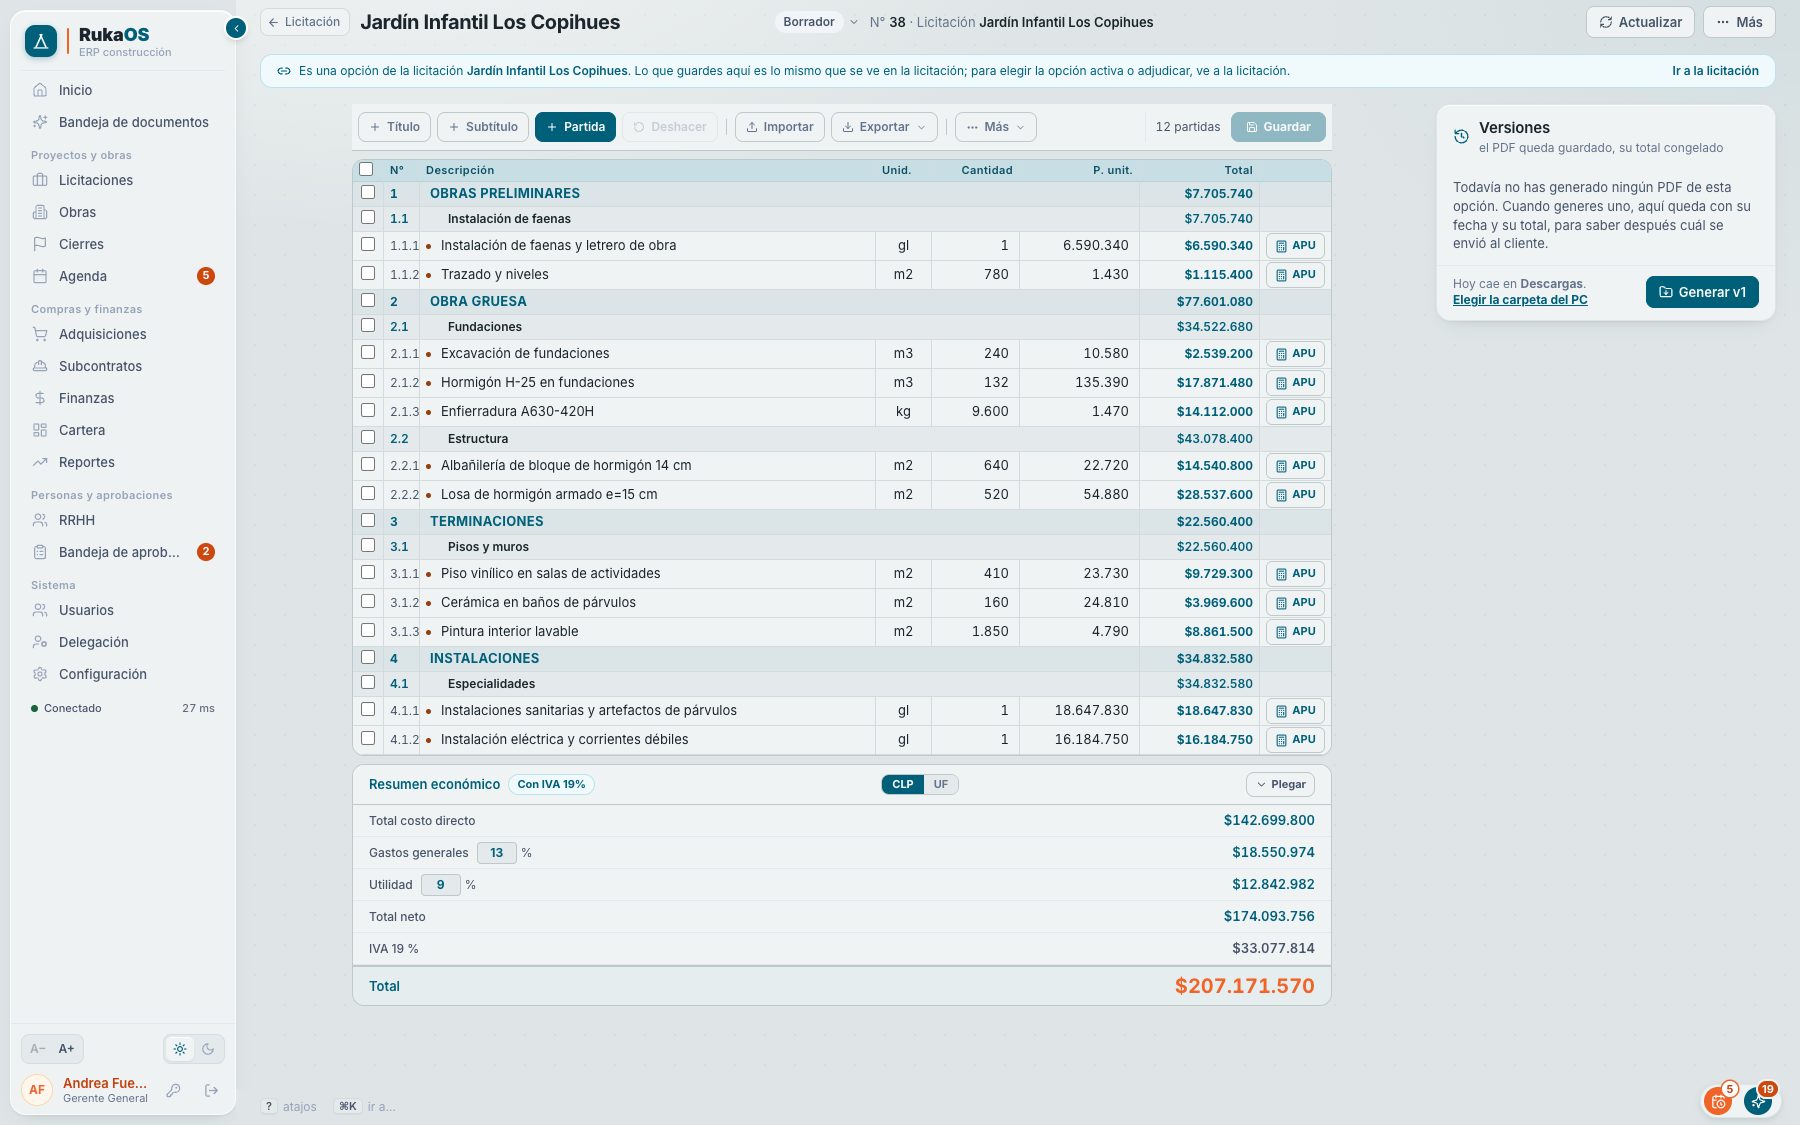Add a new Partida
This screenshot has width=1800, height=1125.
[x=575, y=127]
